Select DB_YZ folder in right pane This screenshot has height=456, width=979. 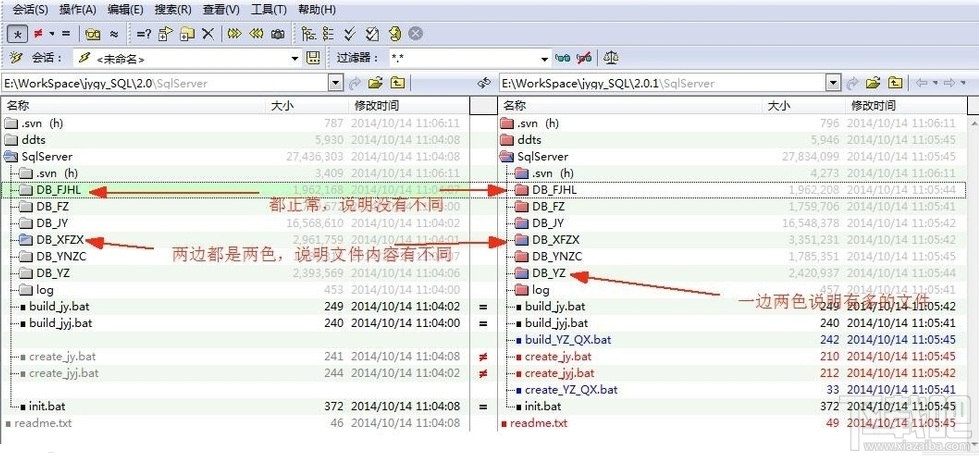(549, 273)
